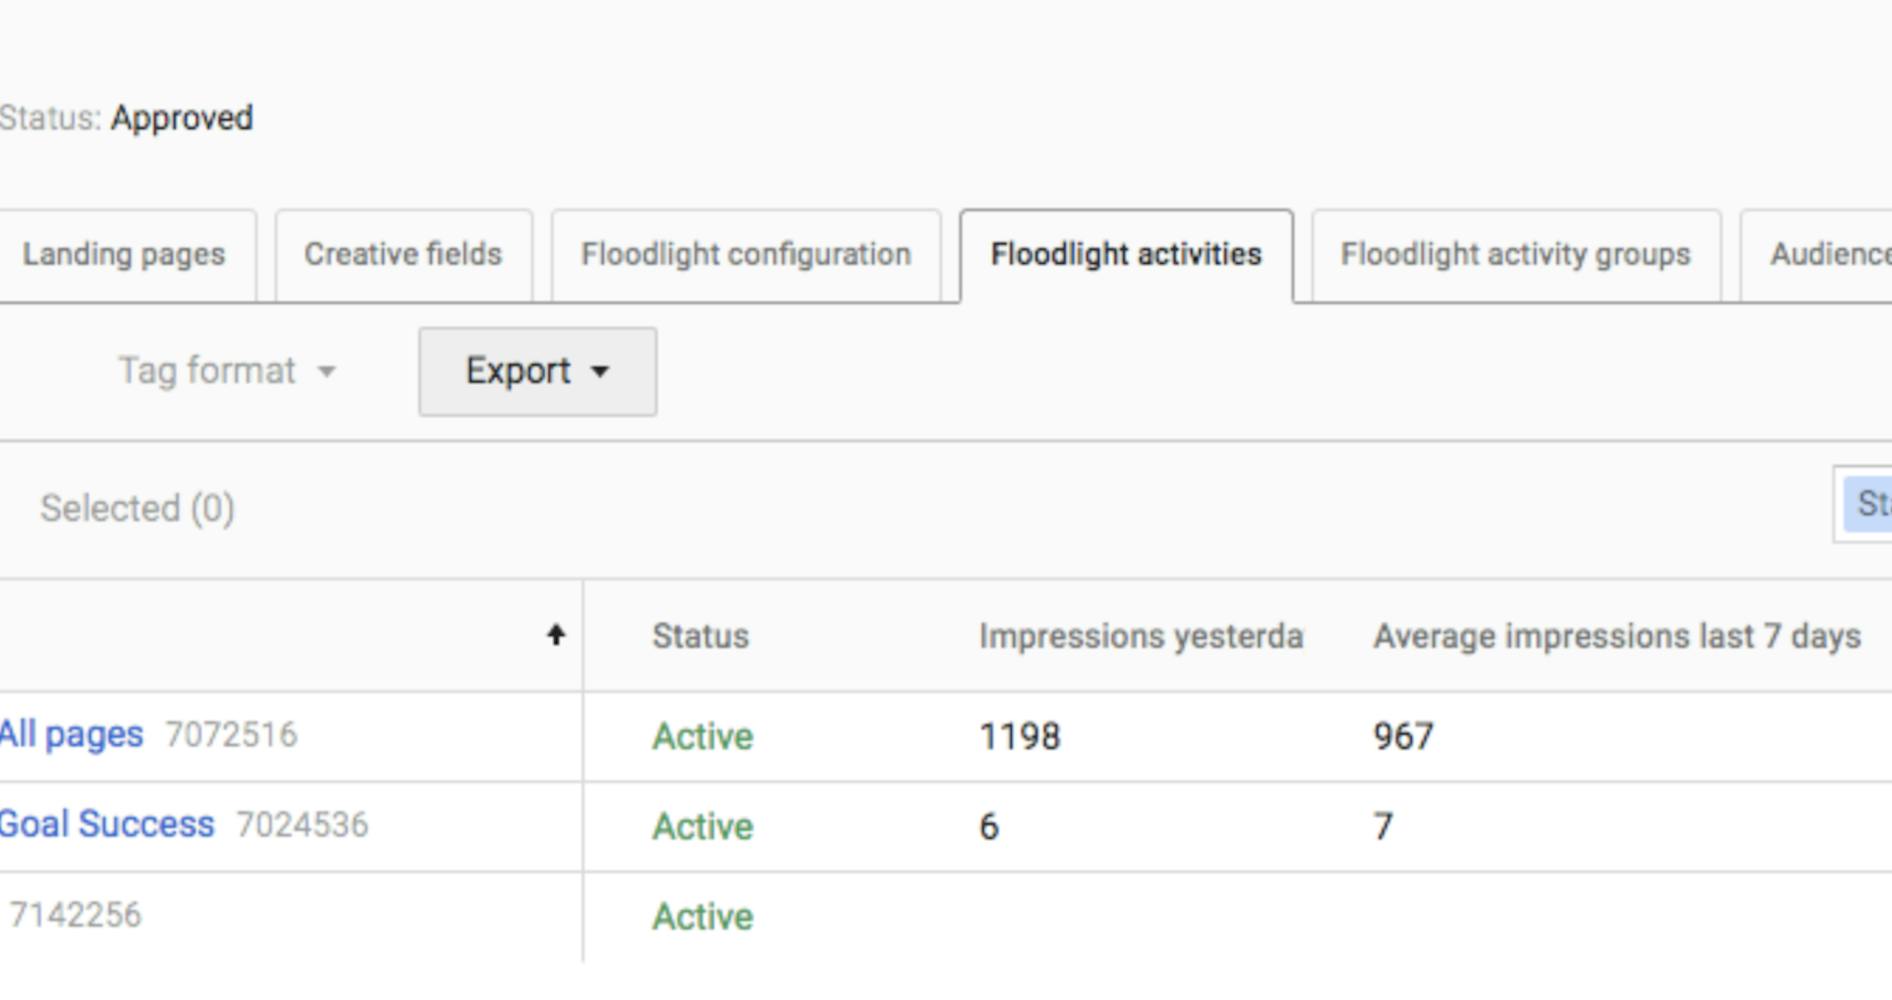Image resolution: width=1892 pixels, height=1000 pixels.
Task: Open the All pages activity
Action: (x=70, y=734)
